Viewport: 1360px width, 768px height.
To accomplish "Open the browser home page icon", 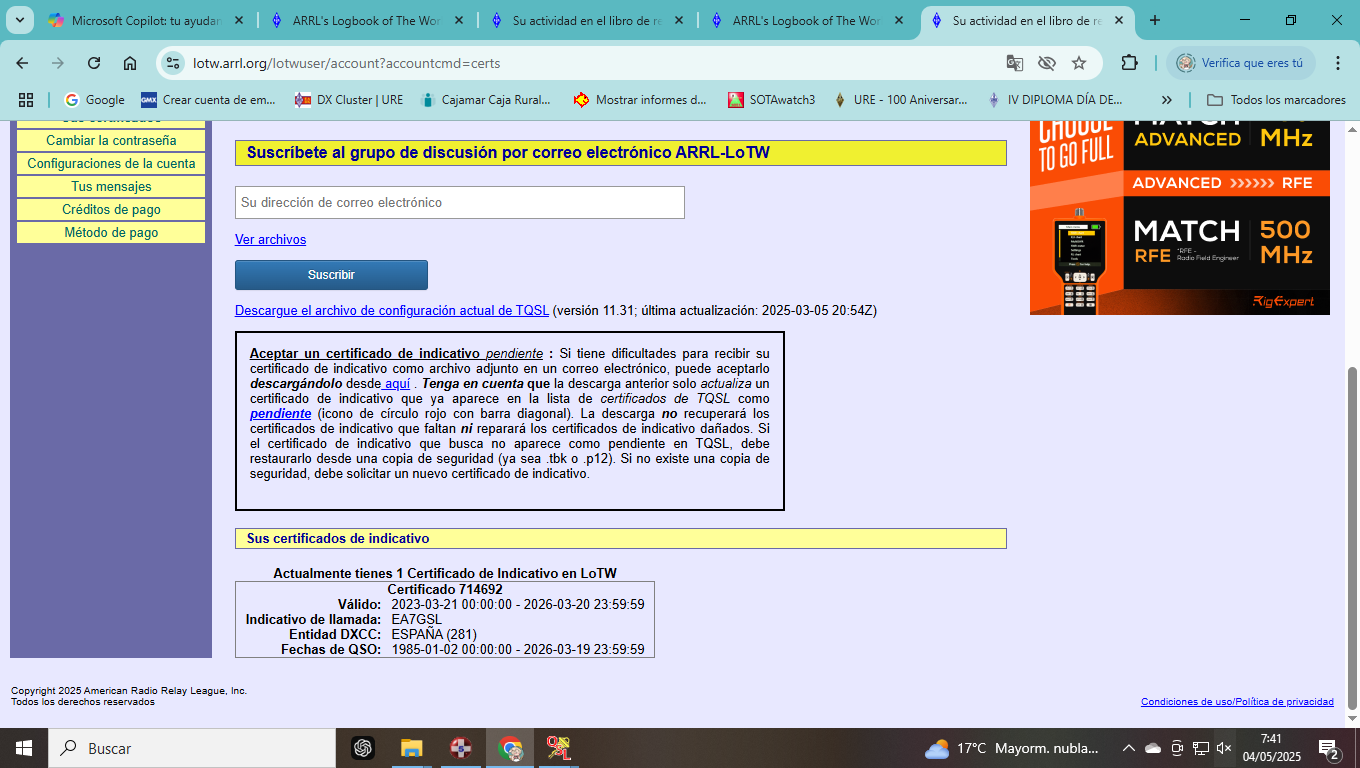I will [x=130, y=63].
